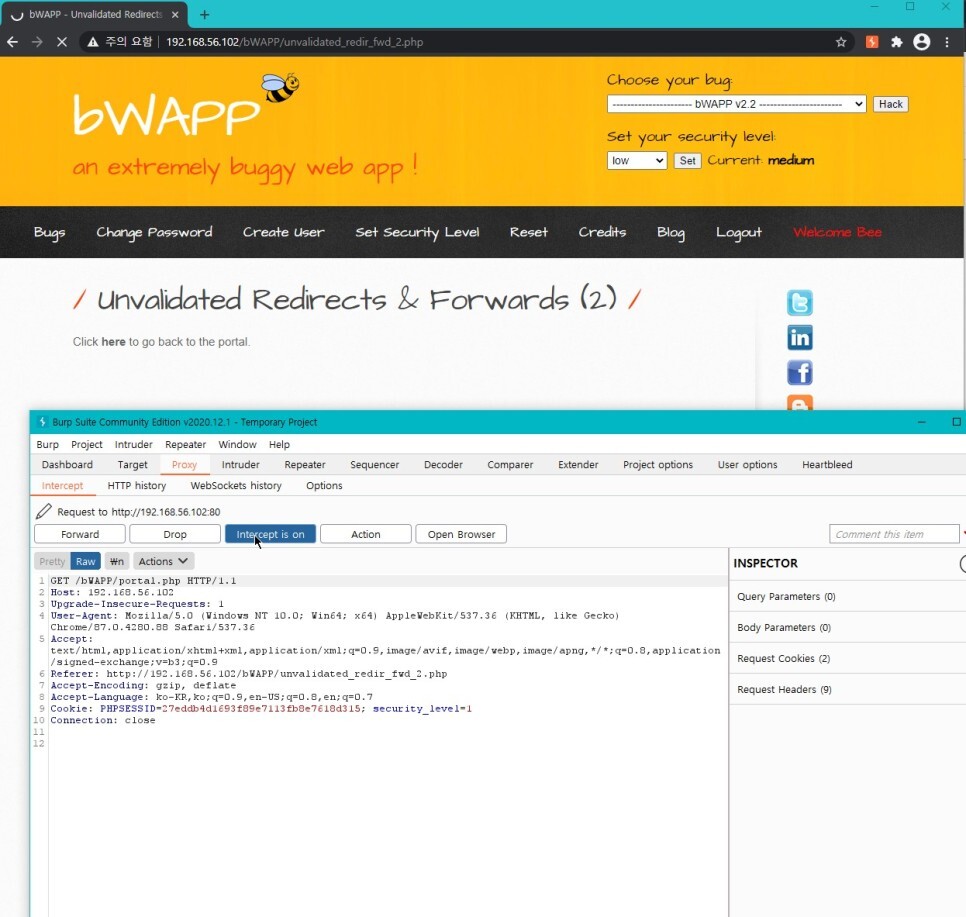The height and width of the screenshot is (917, 966).
Task: Switch to the Target tab
Action: (132, 465)
